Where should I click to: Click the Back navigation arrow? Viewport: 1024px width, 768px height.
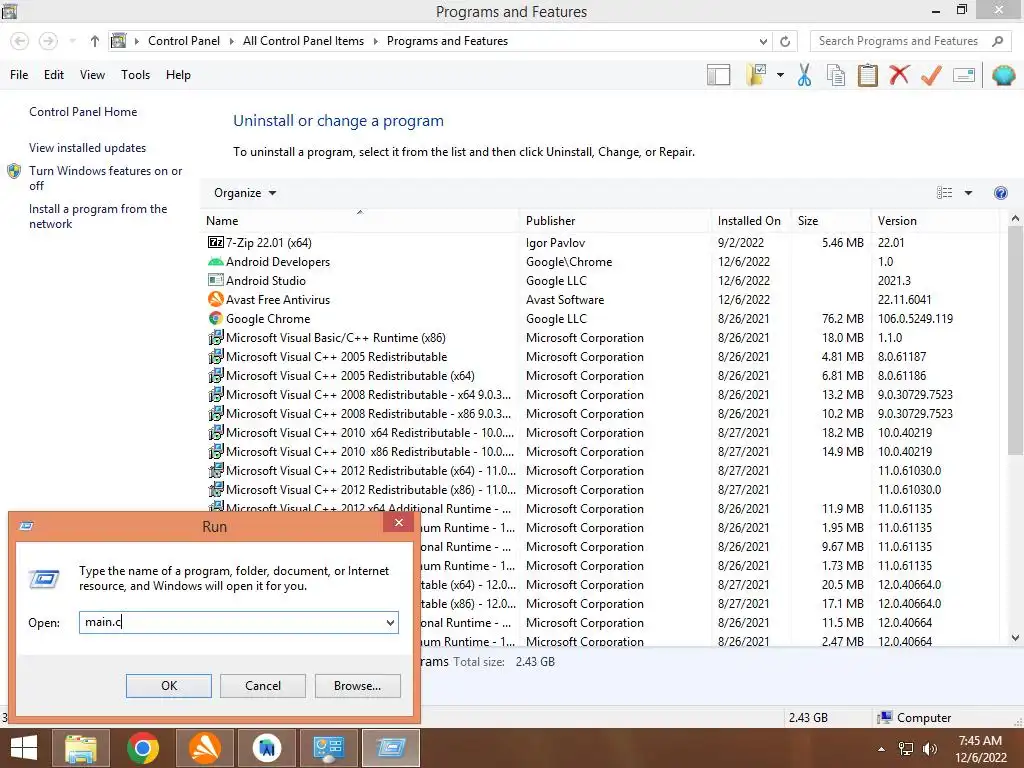tap(20, 41)
